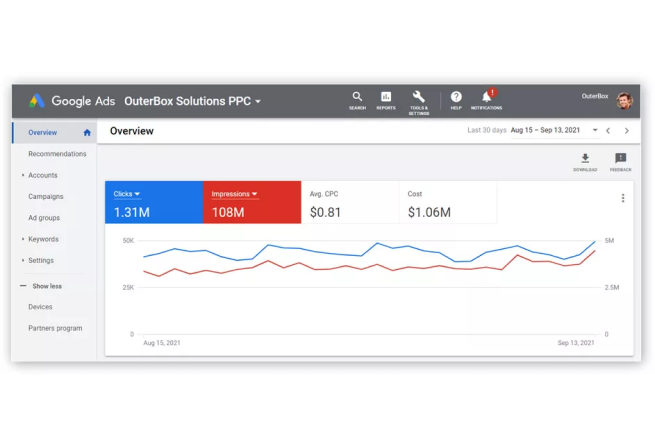The height and width of the screenshot is (448, 655).
Task: Open the three-dot chart options menu
Action: tap(623, 198)
